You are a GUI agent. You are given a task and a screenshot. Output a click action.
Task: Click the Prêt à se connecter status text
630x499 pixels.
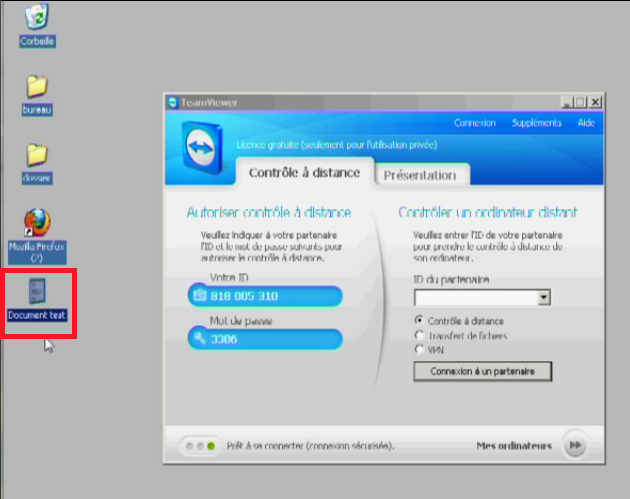tap(311, 446)
